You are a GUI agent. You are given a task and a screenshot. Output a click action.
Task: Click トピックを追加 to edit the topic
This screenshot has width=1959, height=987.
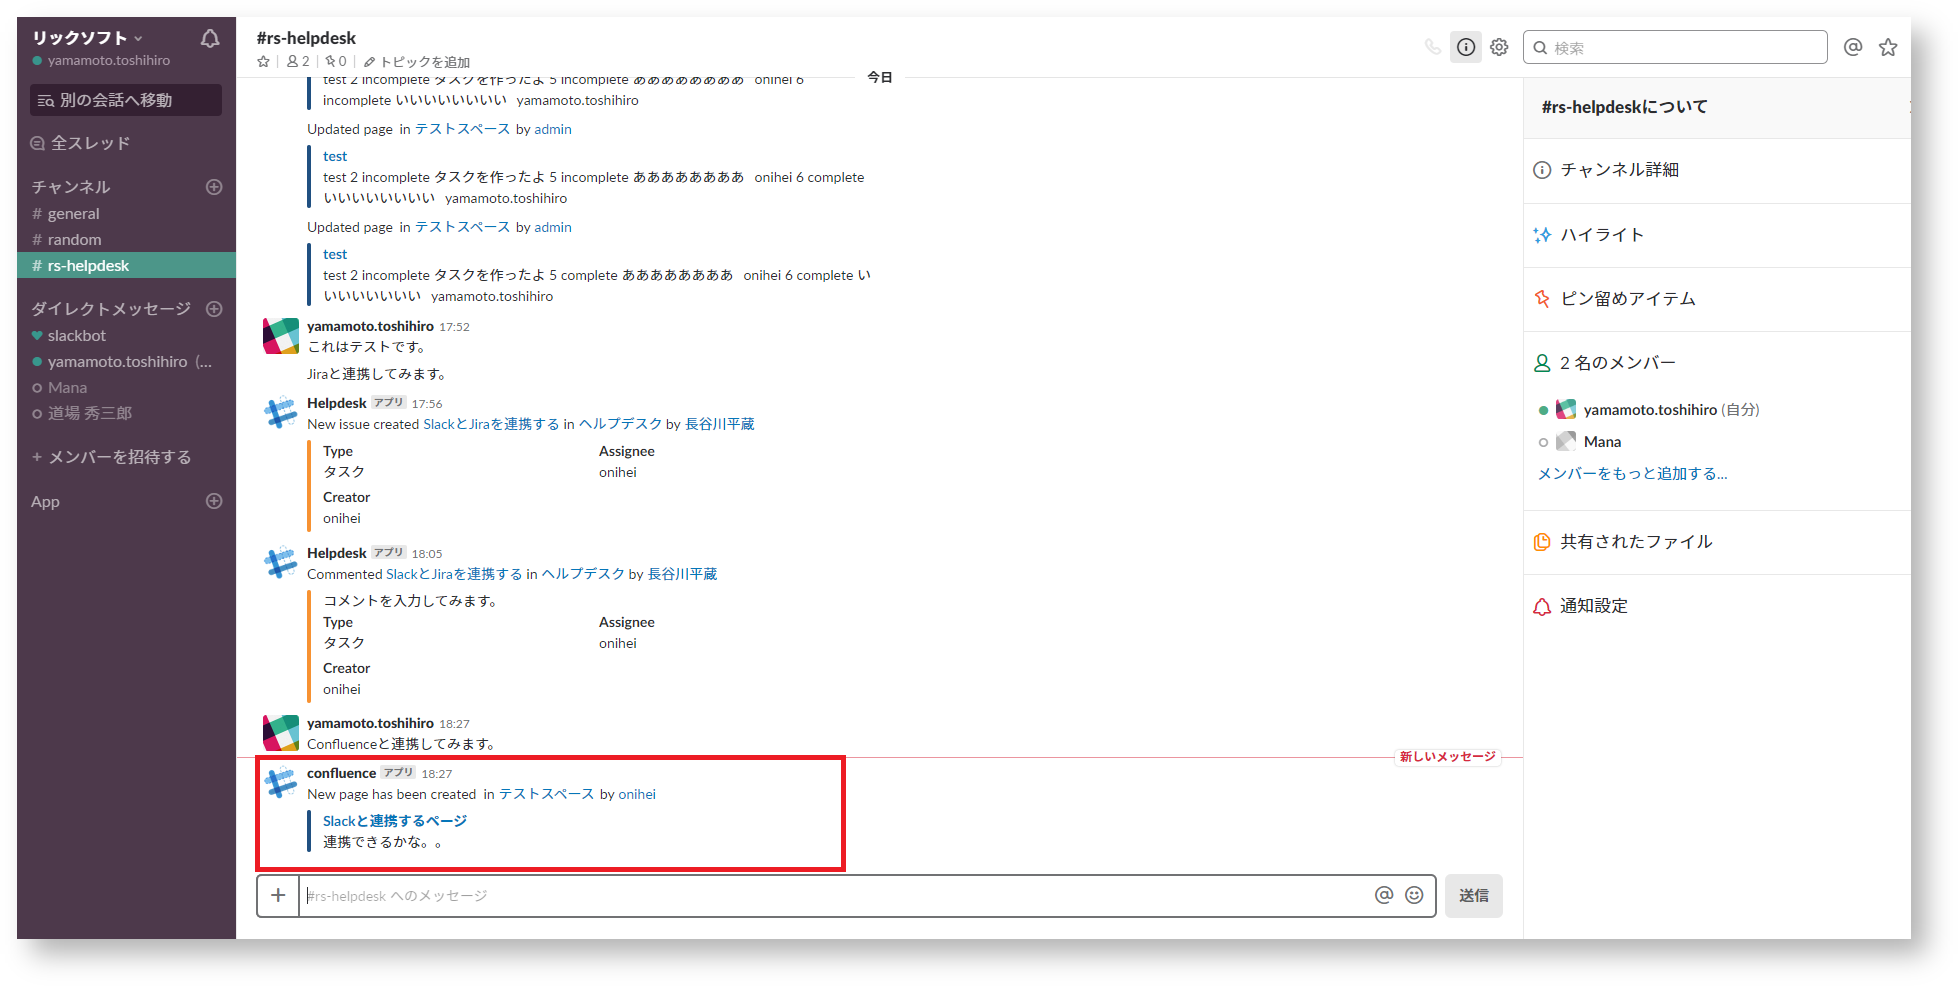pos(416,62)
